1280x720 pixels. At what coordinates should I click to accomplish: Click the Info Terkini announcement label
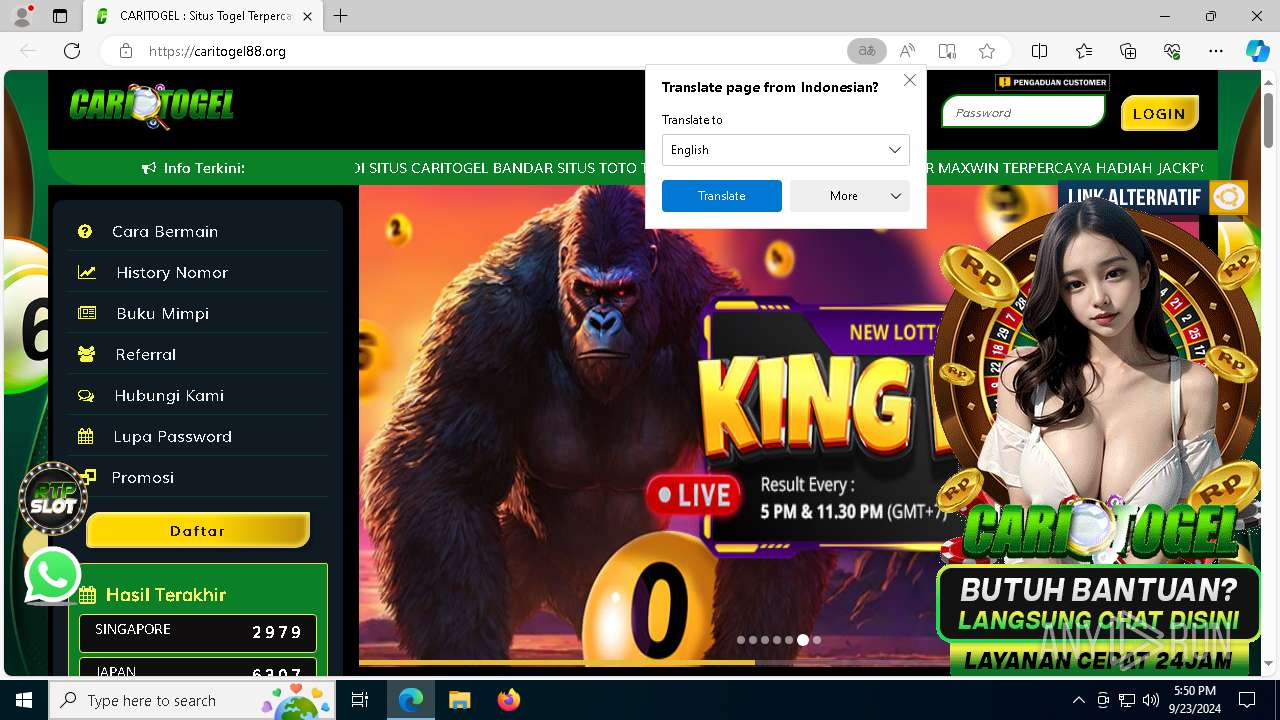(x=193, y=168)
